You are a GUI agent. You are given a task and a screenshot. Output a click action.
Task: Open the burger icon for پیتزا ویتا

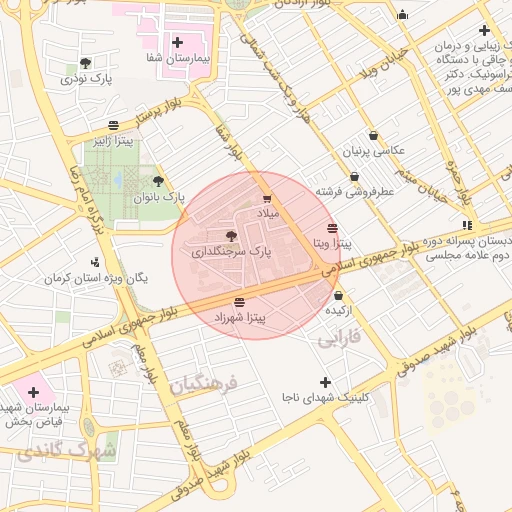332,229
